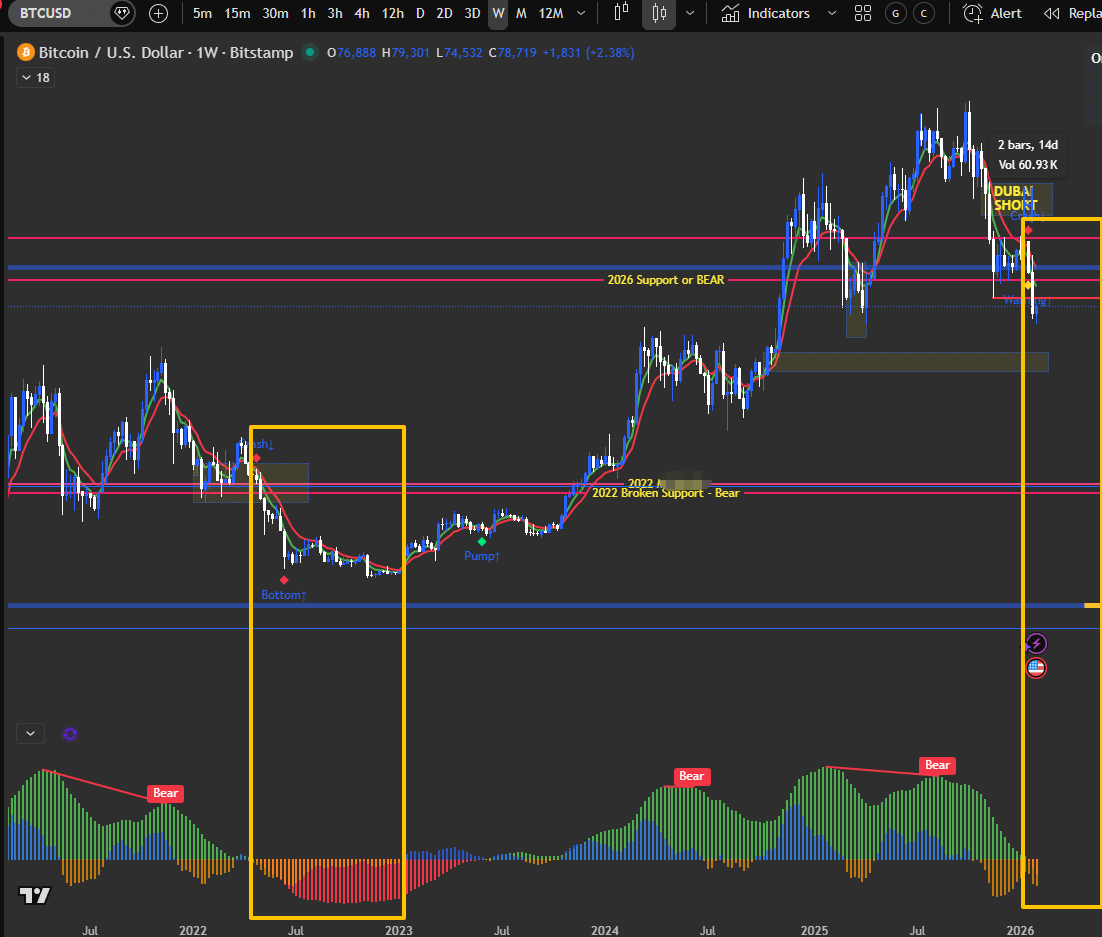Viewport: 1102px width, 937px height.
Task: Click the close price value 78,719
Action: [x=517, y=53]
